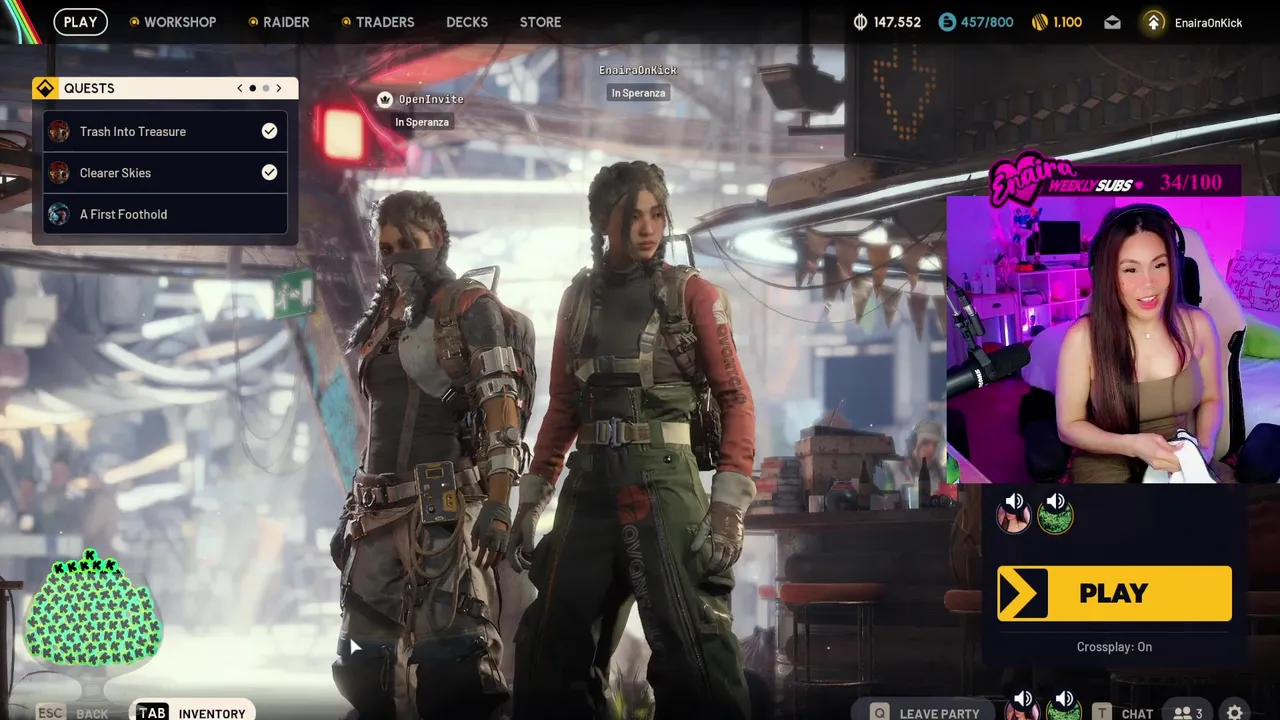
Task: Toggle Clearer Skies completed checkmark
Action: tap(269, 172)
